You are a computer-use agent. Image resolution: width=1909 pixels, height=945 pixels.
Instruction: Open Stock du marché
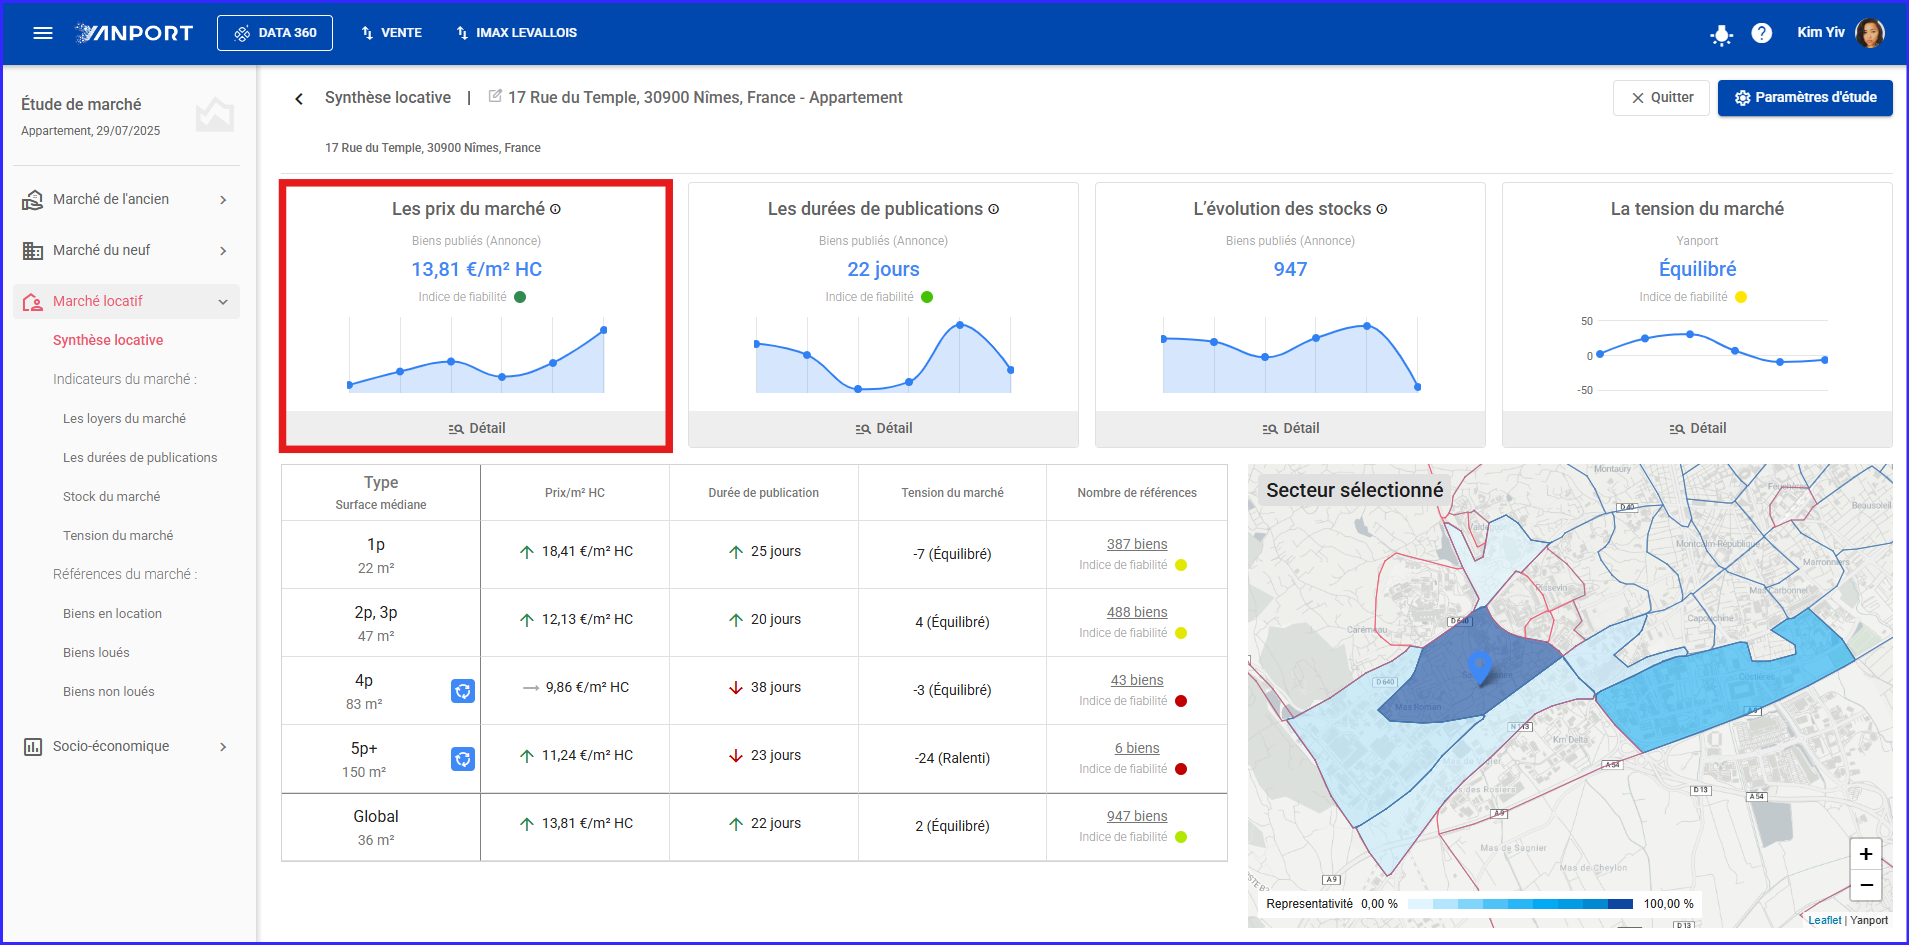[x=111, y=497]
